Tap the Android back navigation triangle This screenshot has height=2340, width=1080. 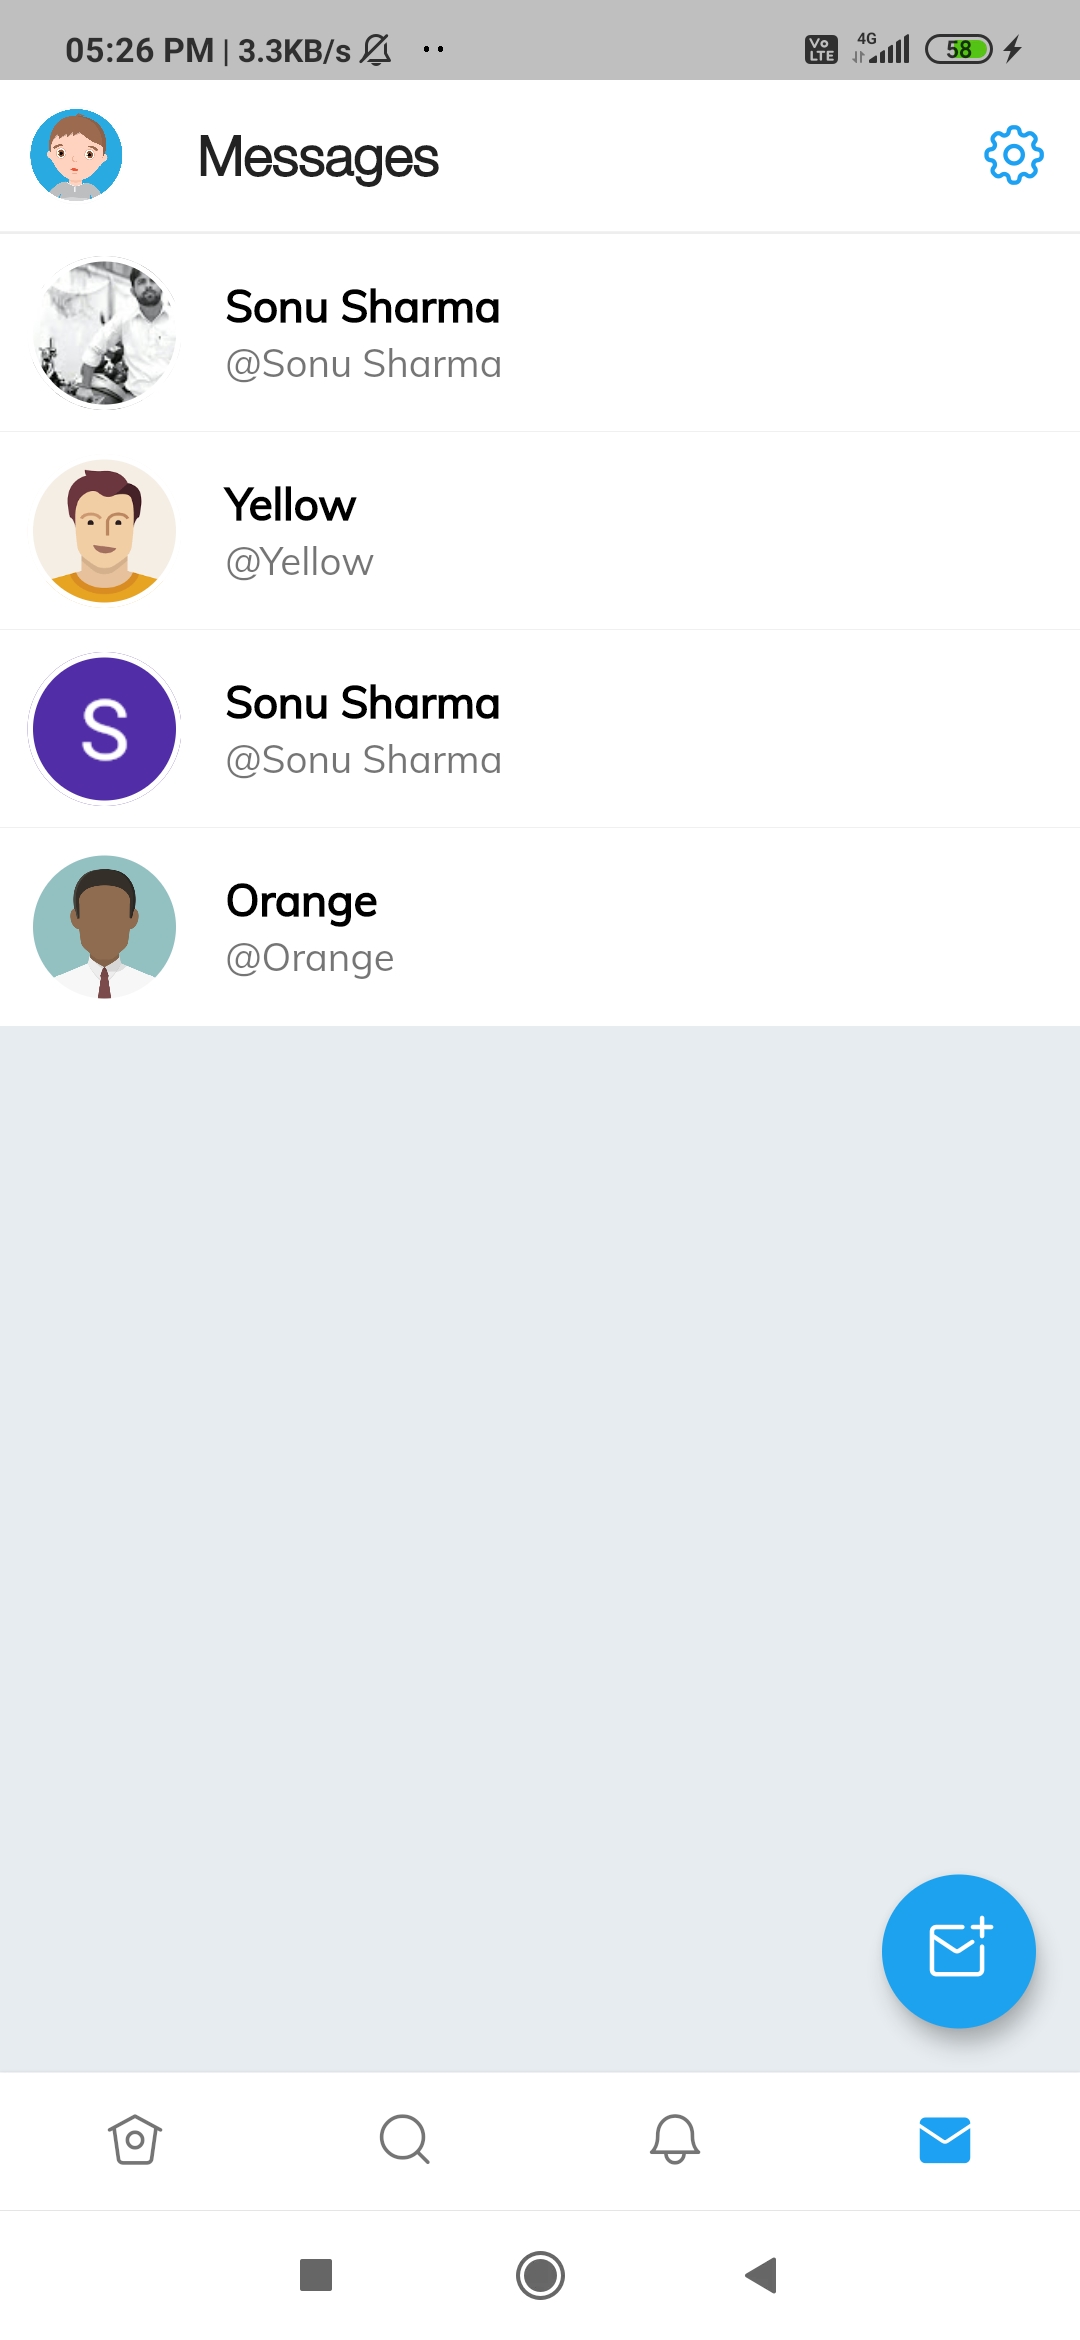(x=762, y=2275)
